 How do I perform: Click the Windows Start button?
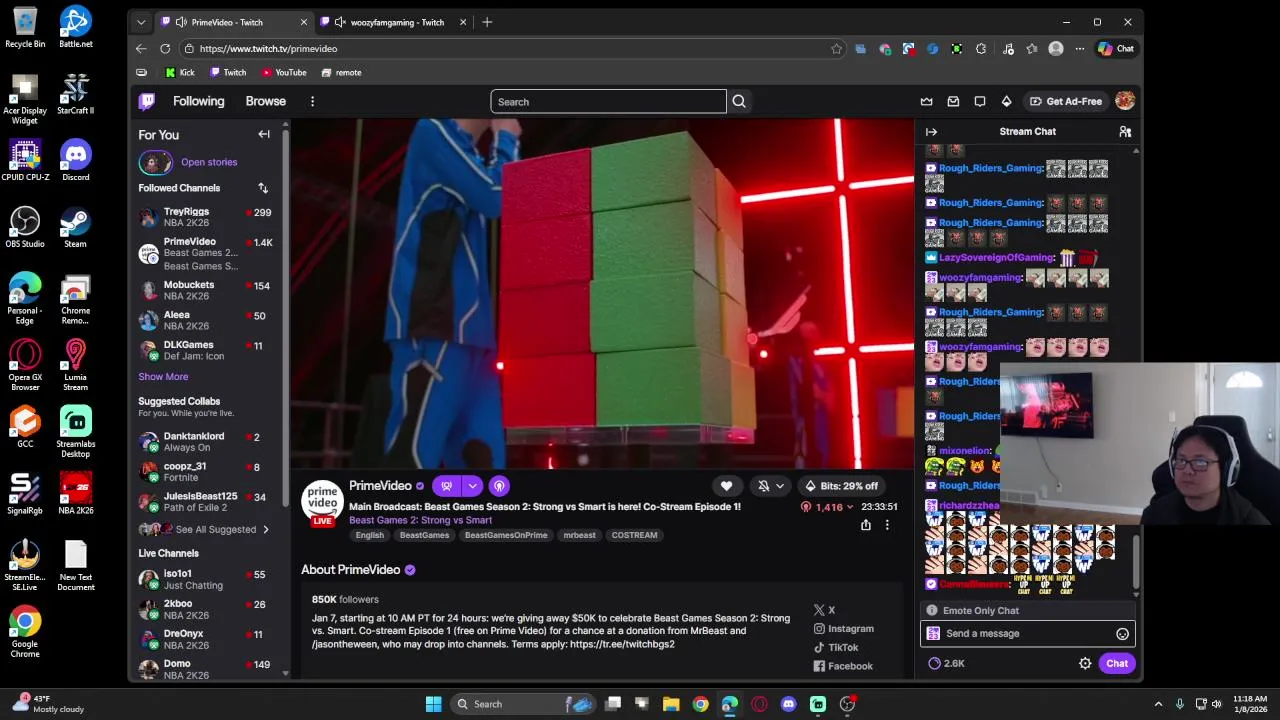pyautogui.click(x=433, y=704)
